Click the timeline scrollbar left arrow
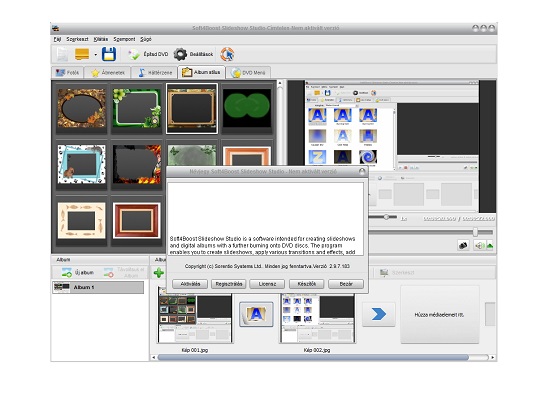 point(154,358)
